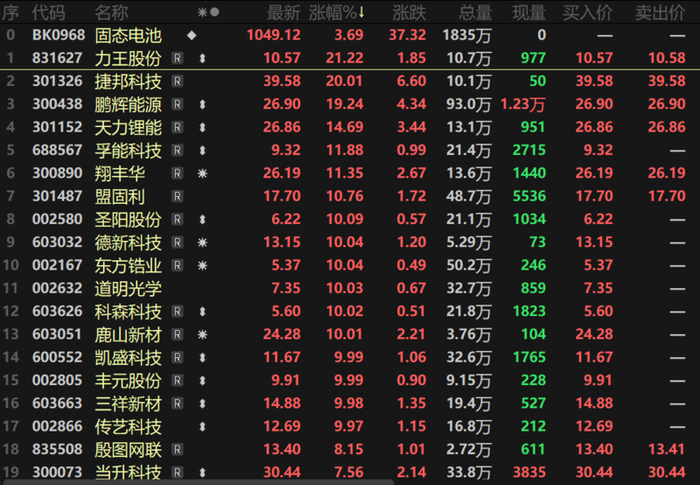Click the up-down arrow marker in 科森科技 row

(202, 312)
